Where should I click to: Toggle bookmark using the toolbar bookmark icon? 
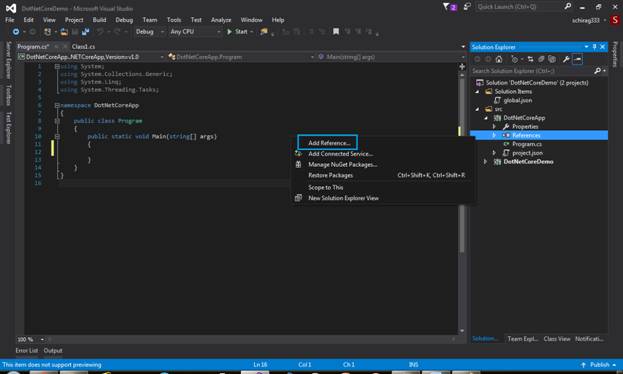[x=336, y=31]
